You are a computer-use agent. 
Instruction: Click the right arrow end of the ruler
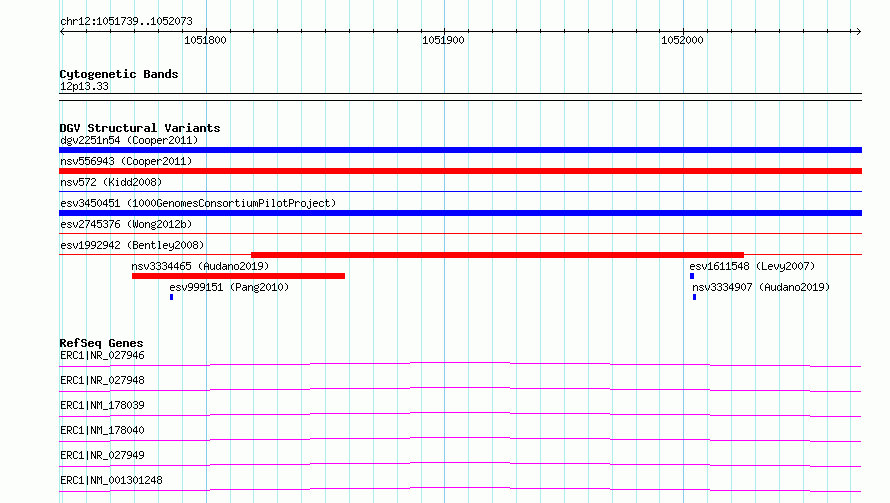point(859,31)
